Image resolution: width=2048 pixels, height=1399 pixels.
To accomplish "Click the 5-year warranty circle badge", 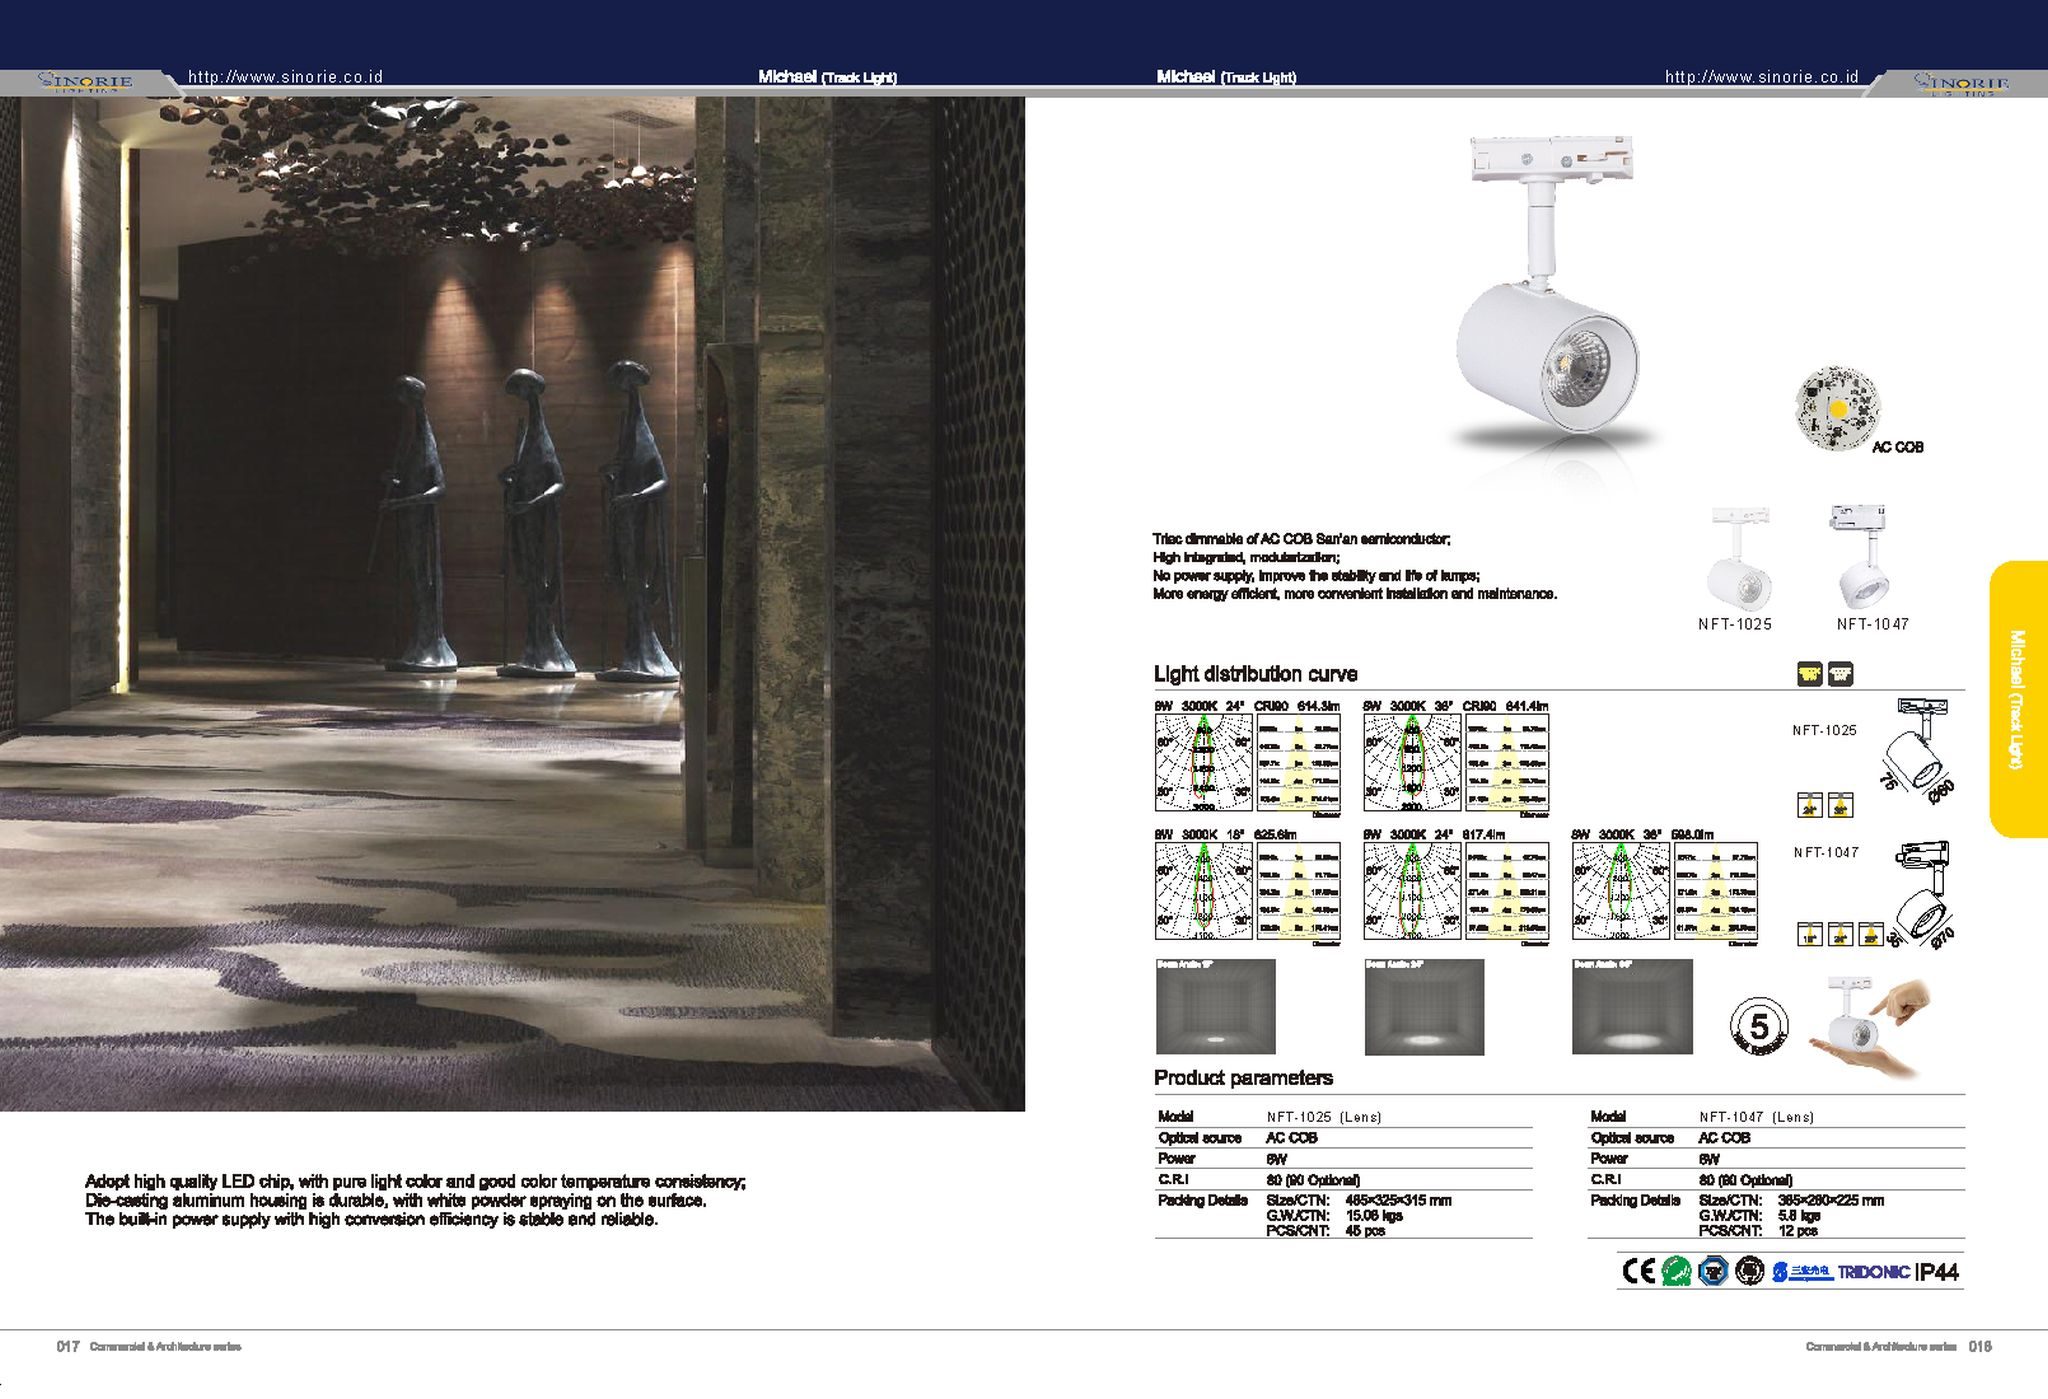I will 1759,1025.
